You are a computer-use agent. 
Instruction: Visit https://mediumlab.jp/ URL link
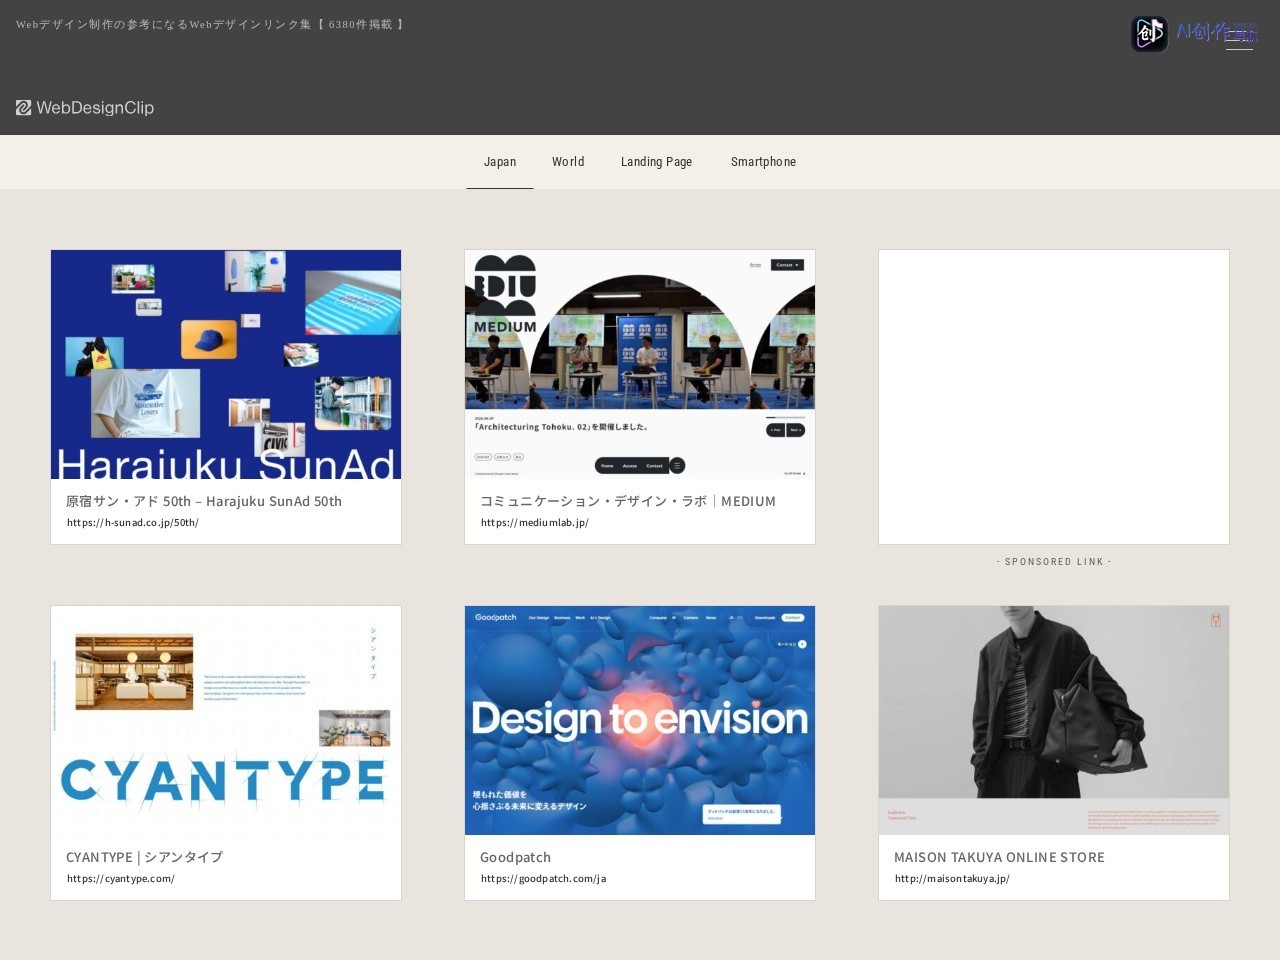[535, 522]
